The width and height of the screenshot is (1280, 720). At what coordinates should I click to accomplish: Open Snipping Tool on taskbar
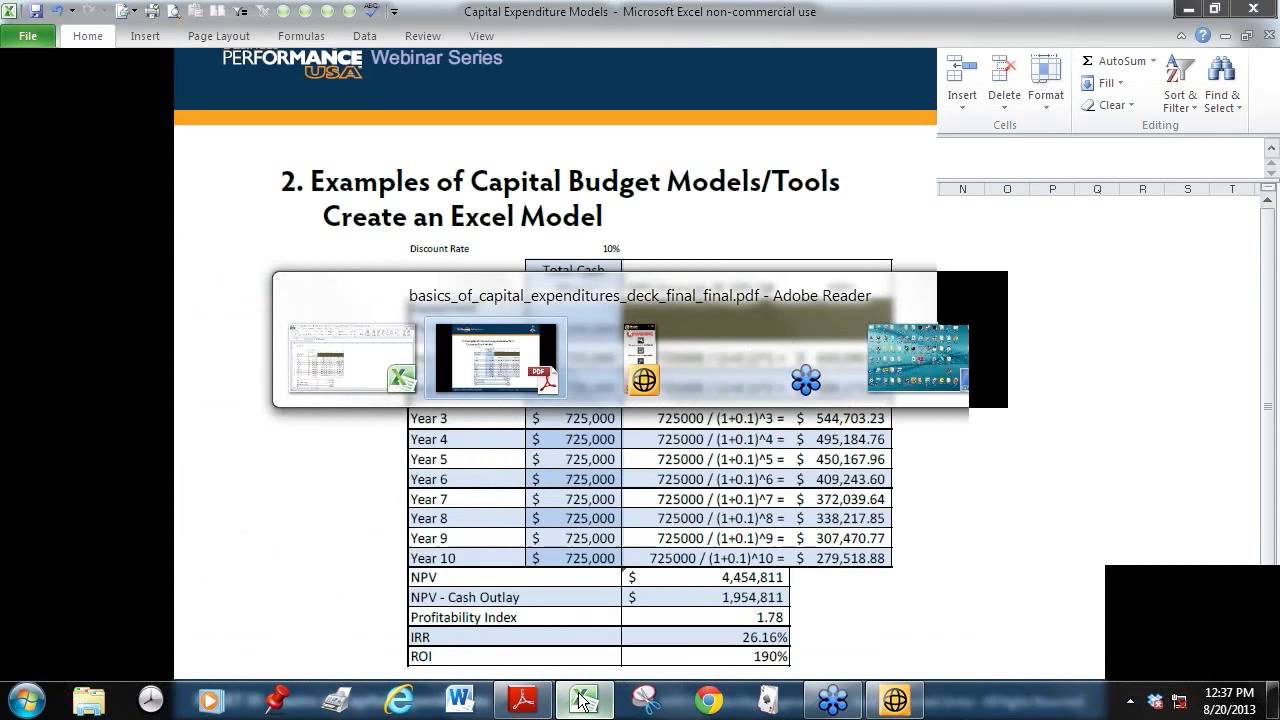(647, 701)
